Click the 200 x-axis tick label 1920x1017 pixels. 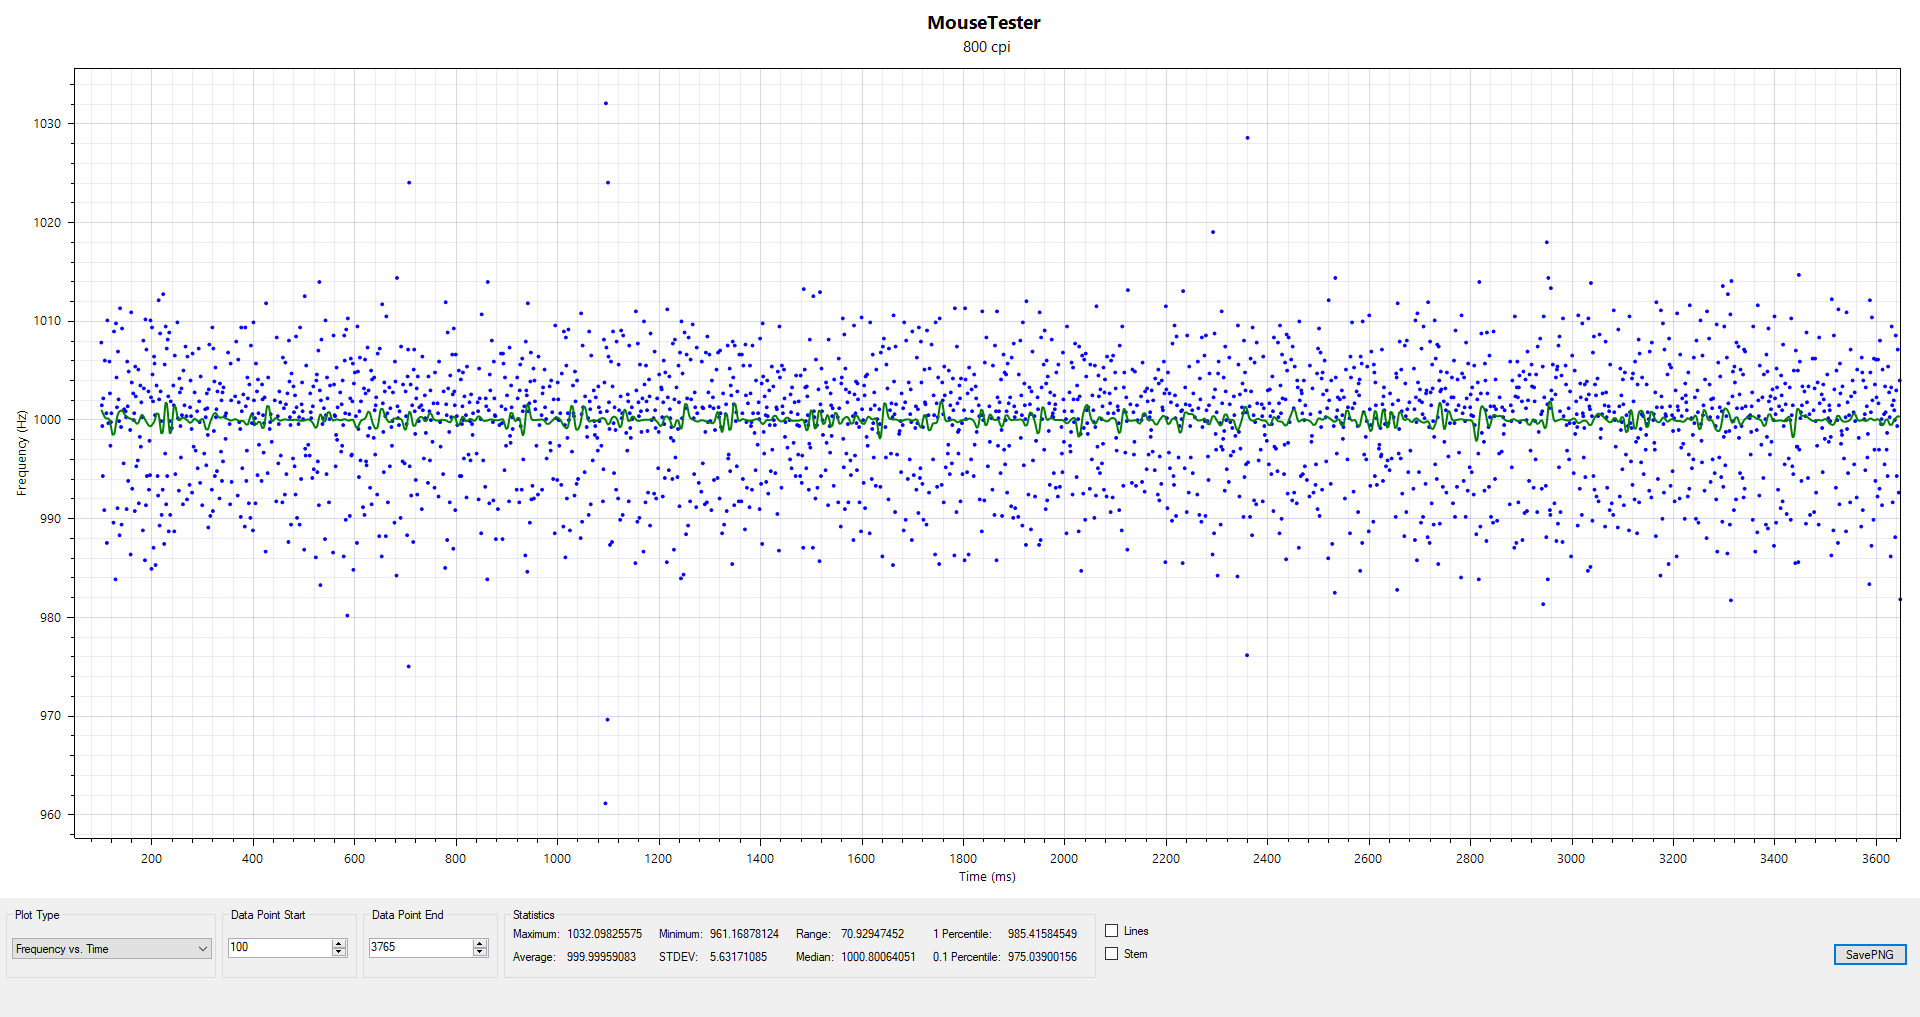tap(151, 859)
